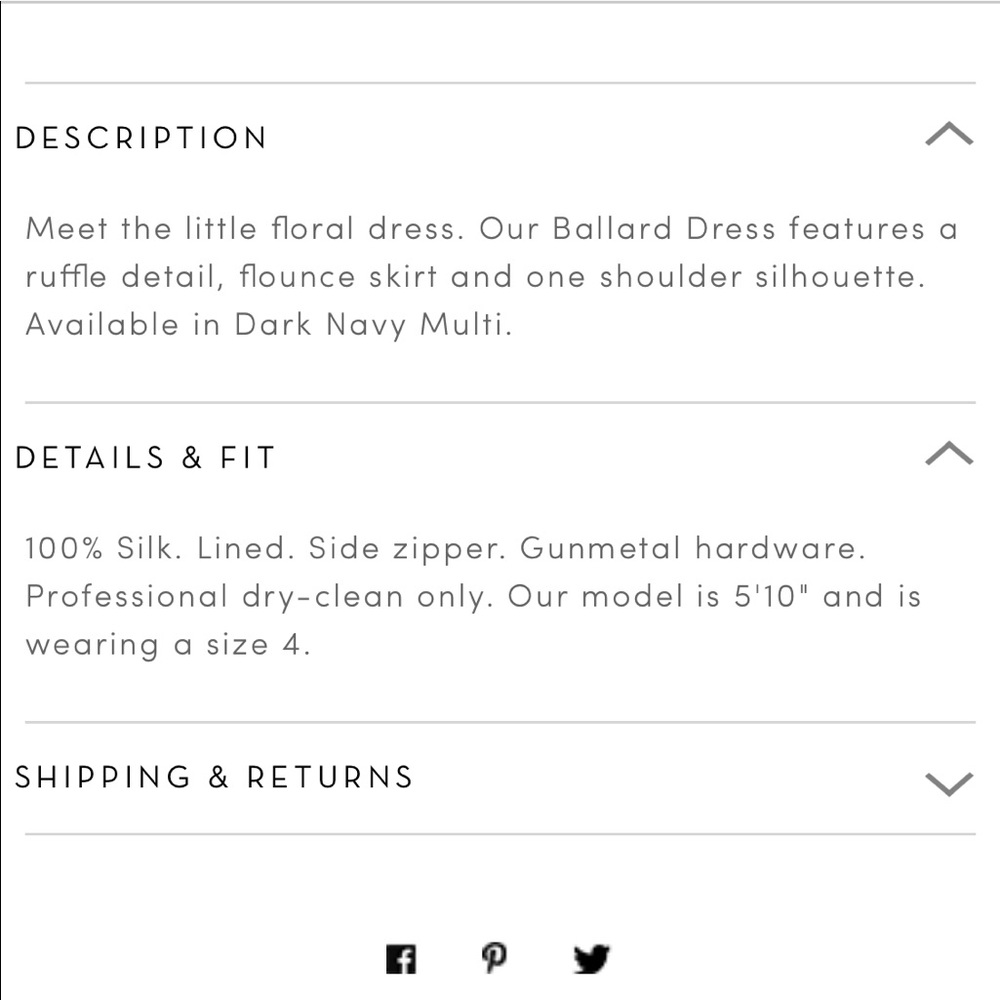1000x1000 pixels.
Task: Click the model height 5'10" text
Action: (x=770, y=596)
